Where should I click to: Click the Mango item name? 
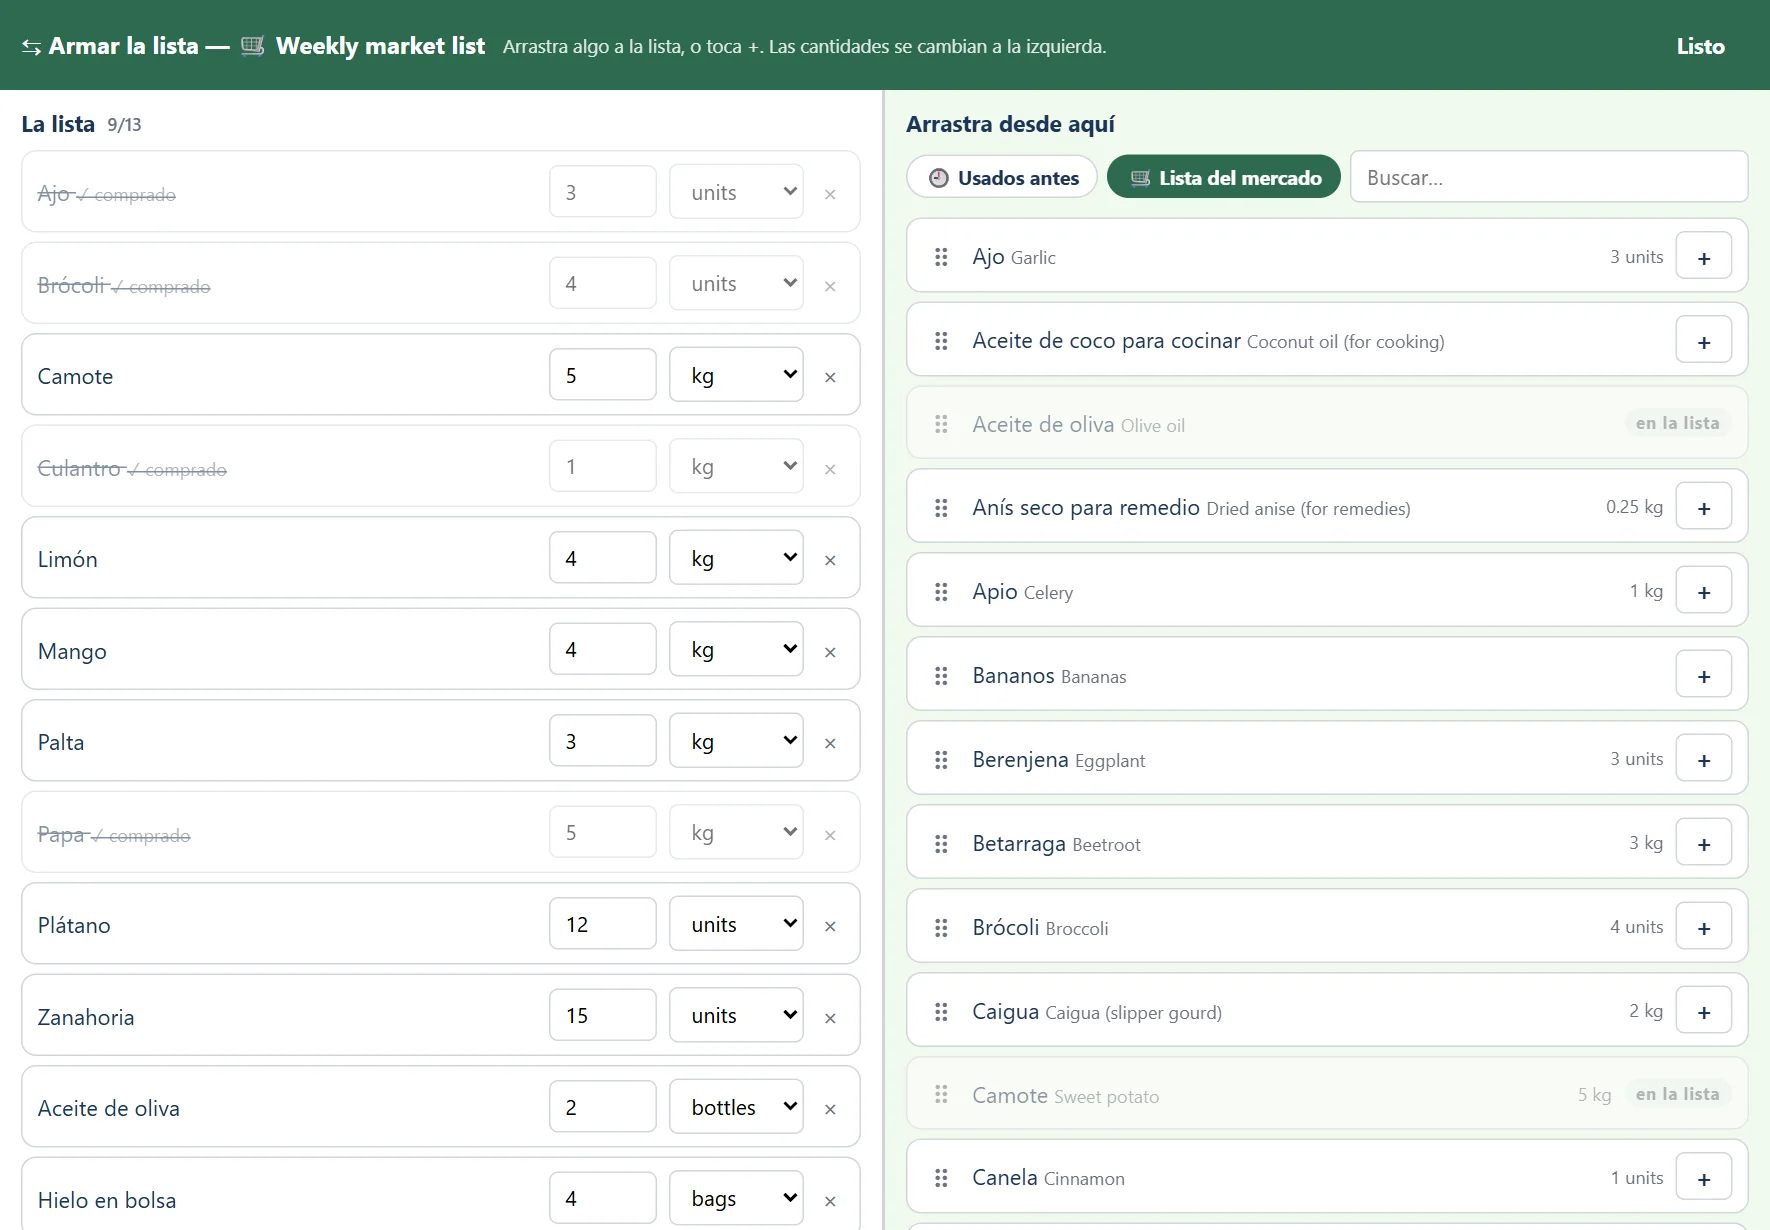pos(72,652)
